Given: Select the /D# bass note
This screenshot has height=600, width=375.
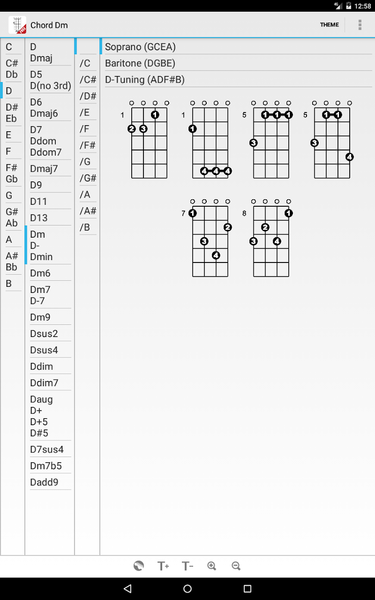Looking at the screenshot, I should (88, 96).
